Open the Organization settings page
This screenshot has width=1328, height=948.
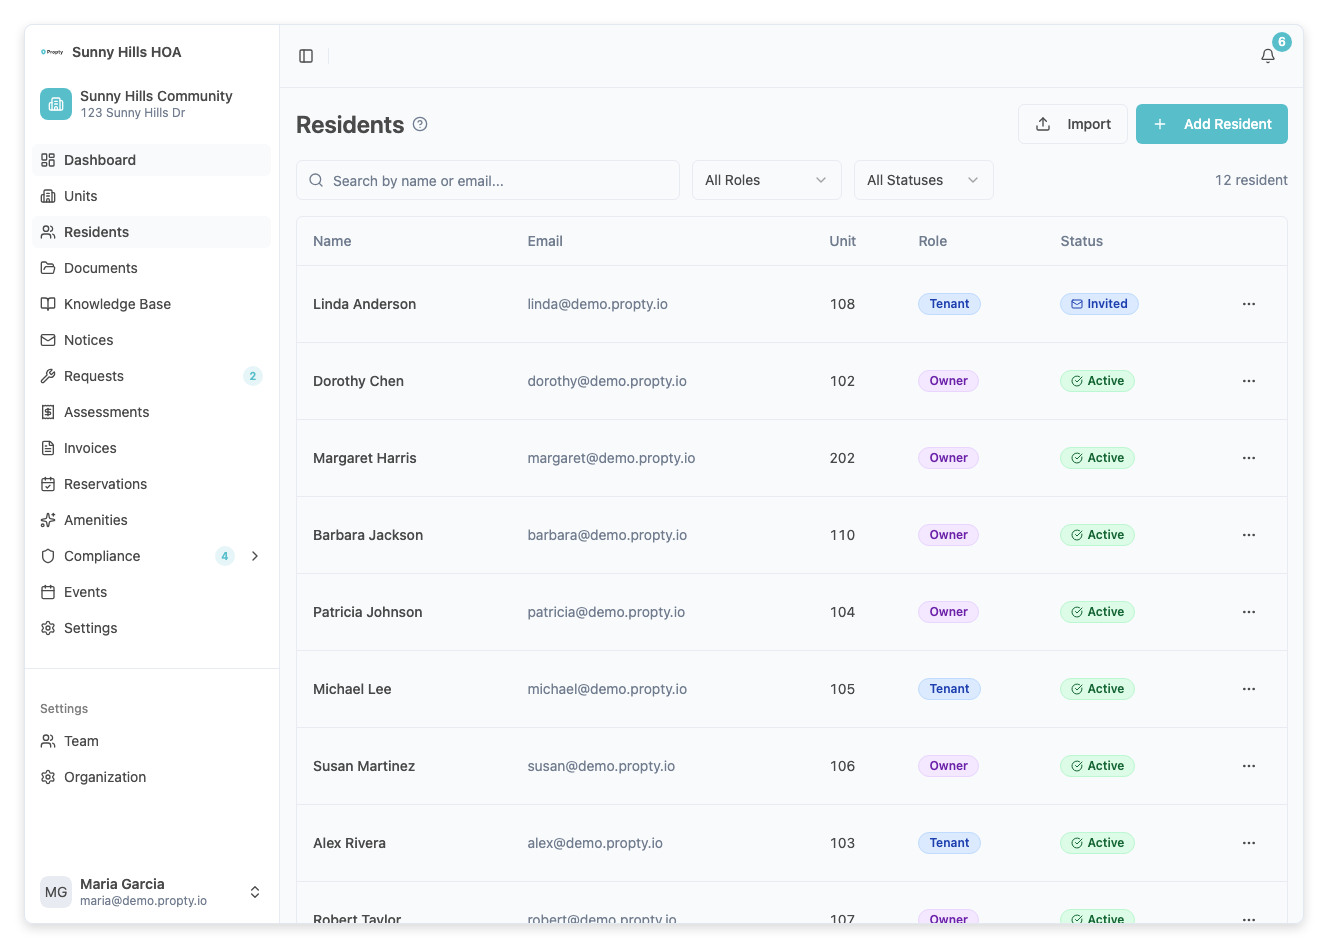pos(105,777)
